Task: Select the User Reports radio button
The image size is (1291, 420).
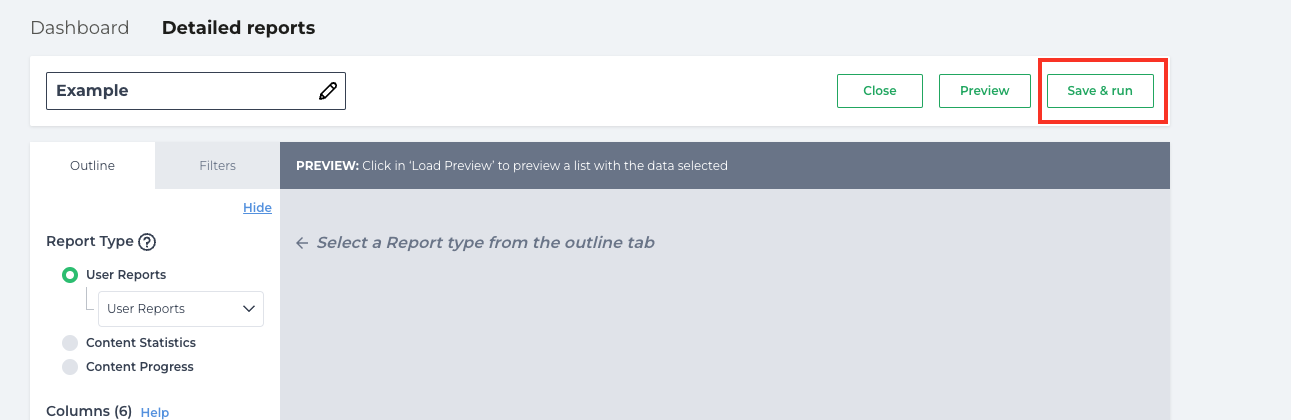Action: click(x=70, y=275)
